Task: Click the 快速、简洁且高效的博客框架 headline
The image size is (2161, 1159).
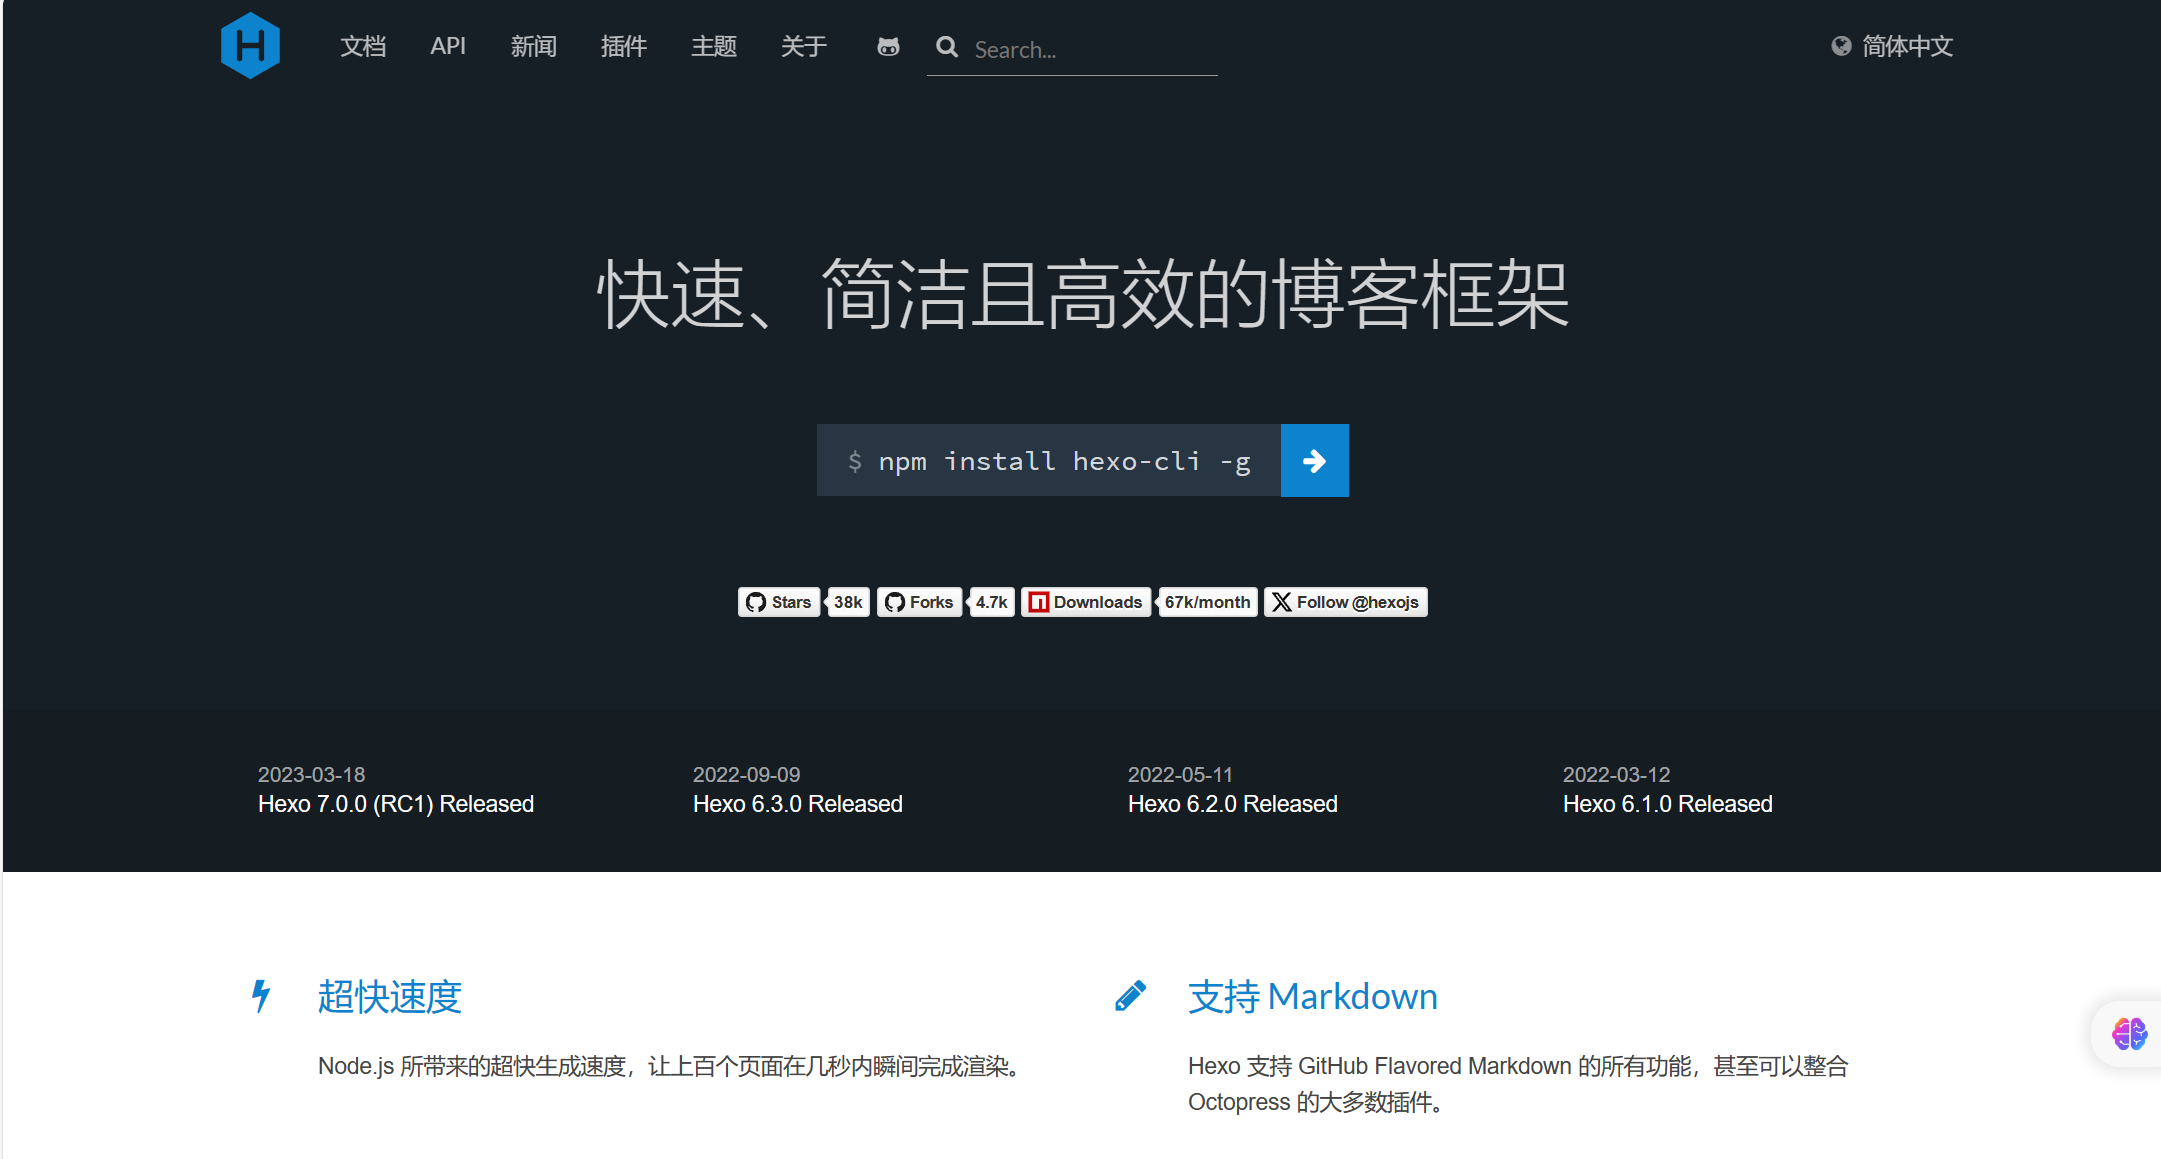Action: point(1083,294)
